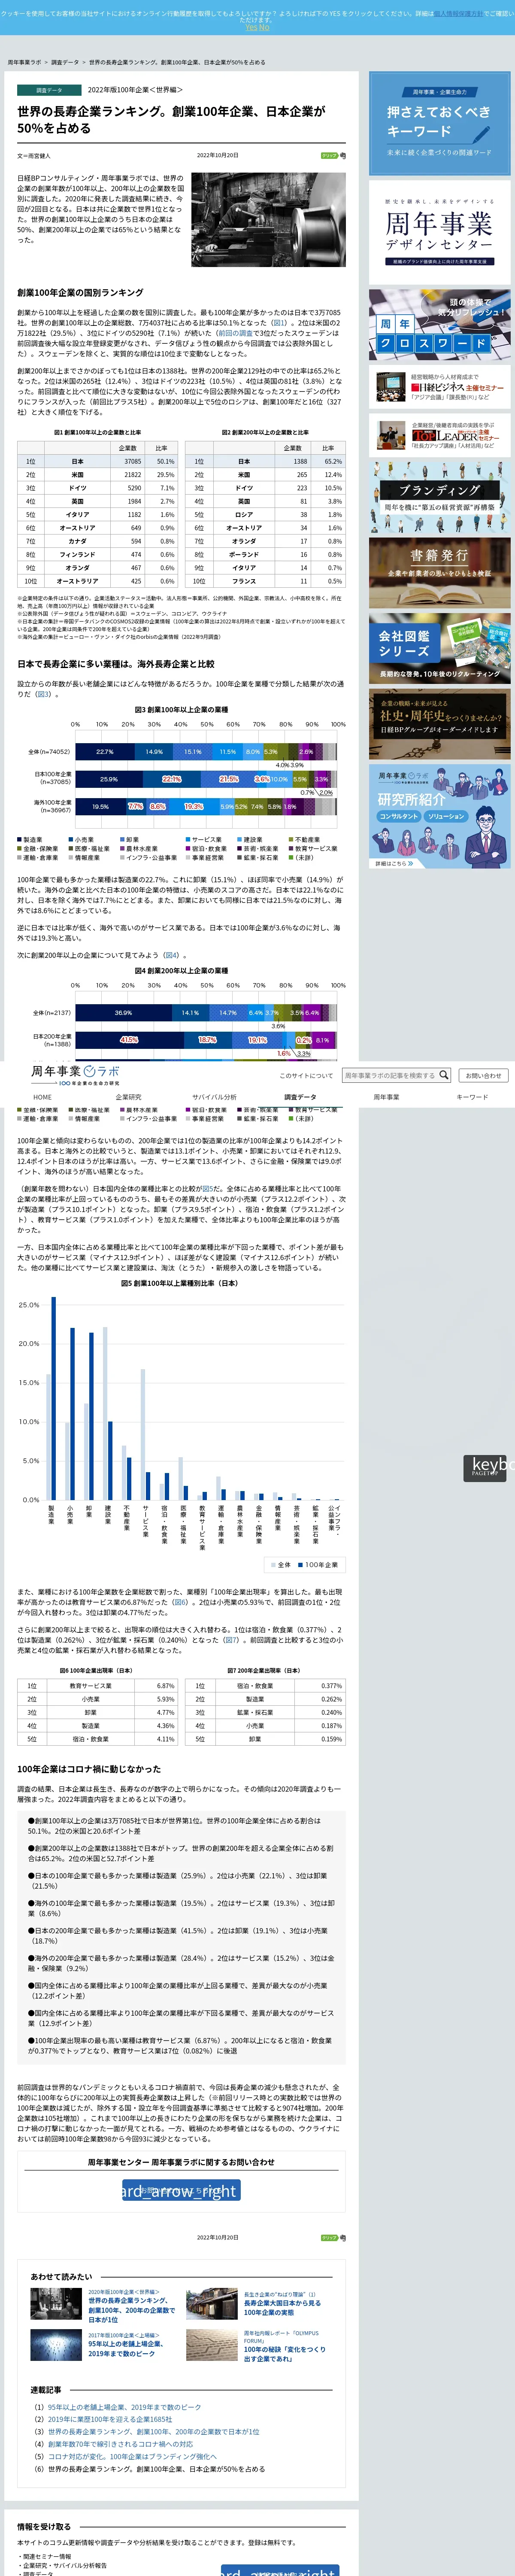Image resolution: width=515 pixels, height=2576 pixels.
Task: Open related article 95年以上の老舗上場企業、2019年までの数のピーク
Action: tap(126, 2348)
